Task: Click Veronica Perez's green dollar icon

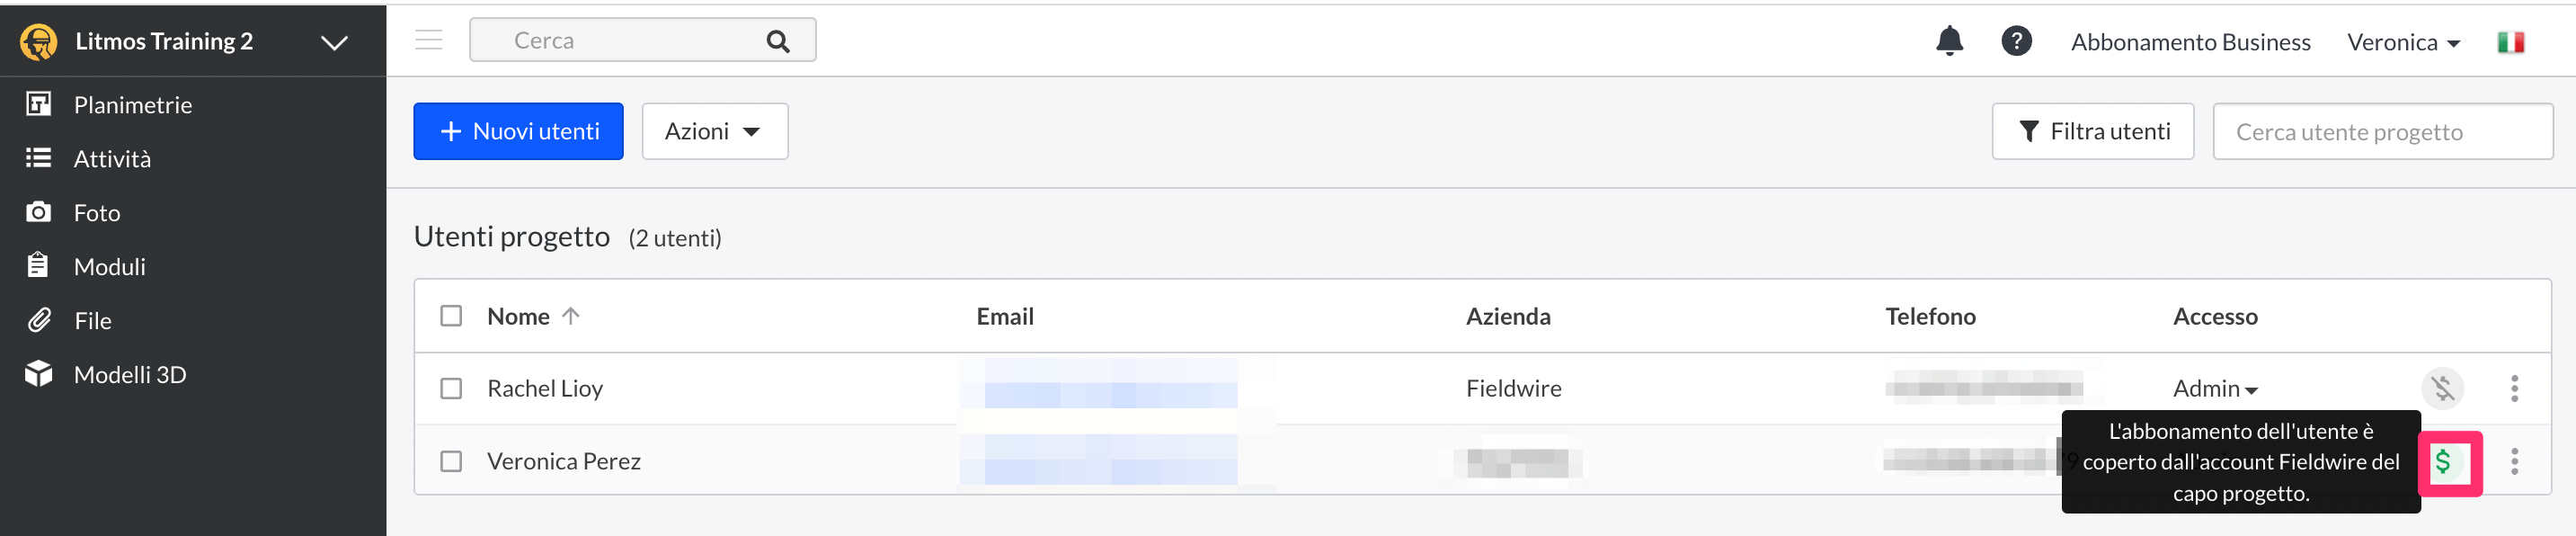Action: pos(2443,462)
